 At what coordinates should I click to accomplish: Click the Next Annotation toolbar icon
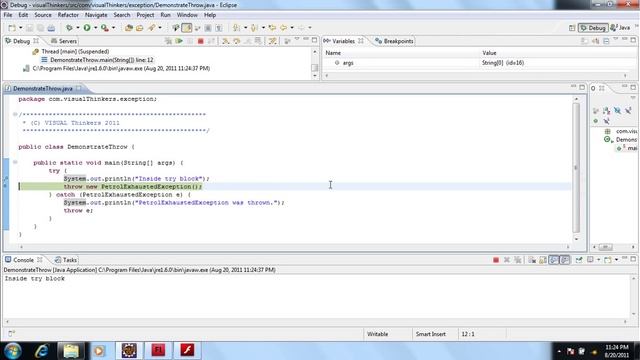pos(236,28)
